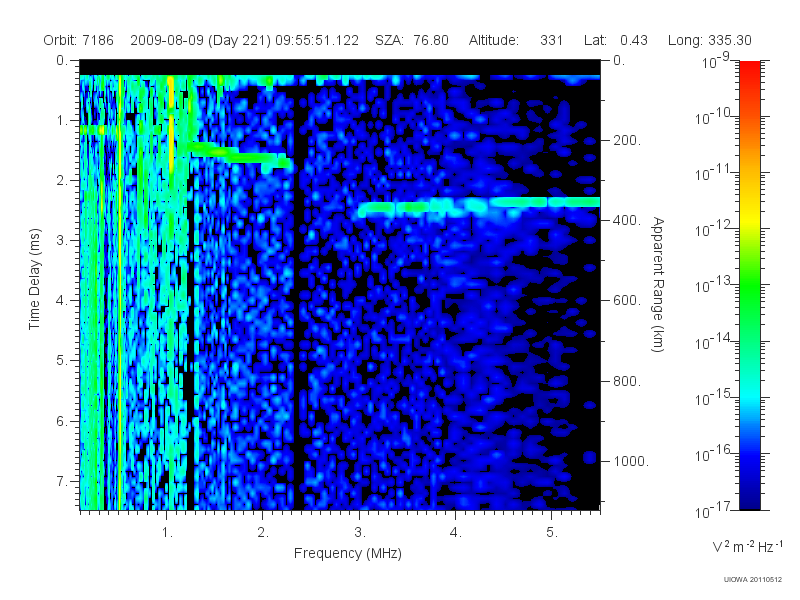Viewport: 800px width, 600px height.
Task: Click the green echo trace near 1.5 MHz
Action: [x=240, y=155]
